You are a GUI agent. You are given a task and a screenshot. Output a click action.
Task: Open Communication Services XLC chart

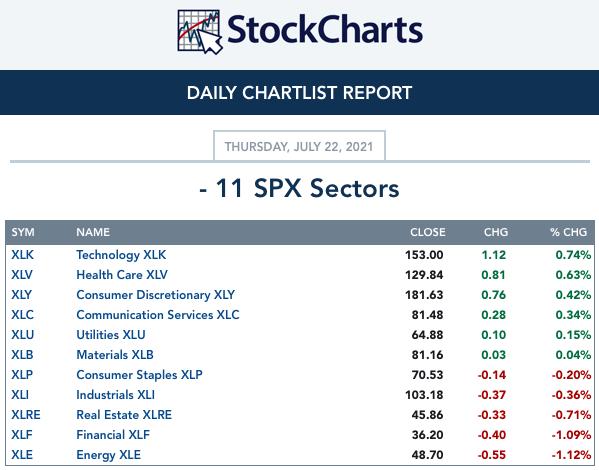tap(158, 315)
